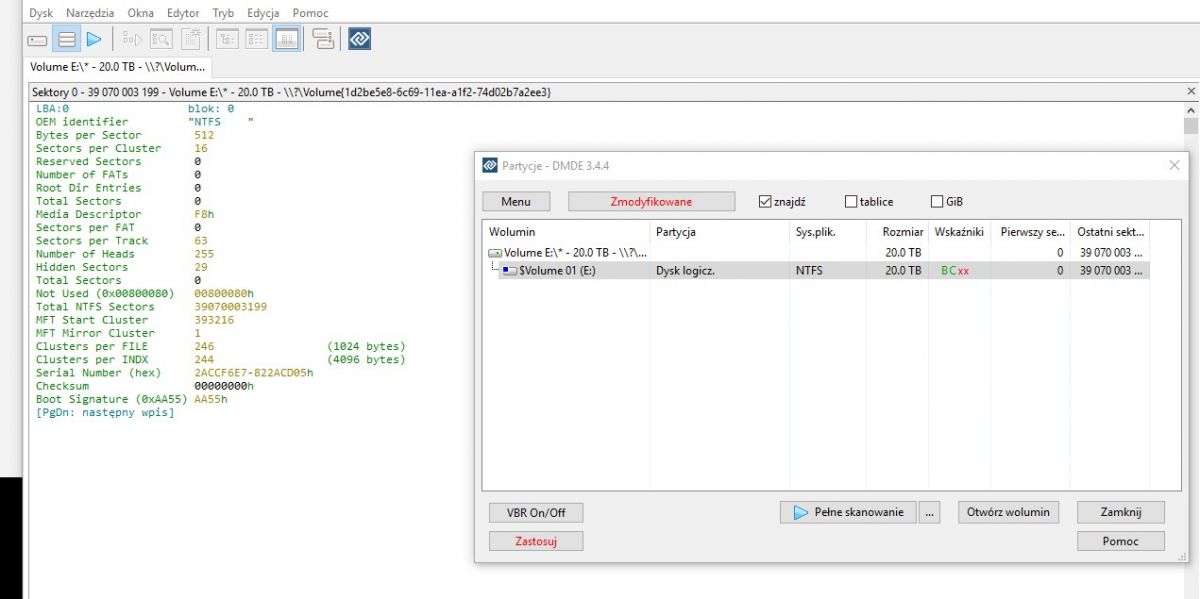Open the Tryb menu
The image size is (1200, 599).
223,13
